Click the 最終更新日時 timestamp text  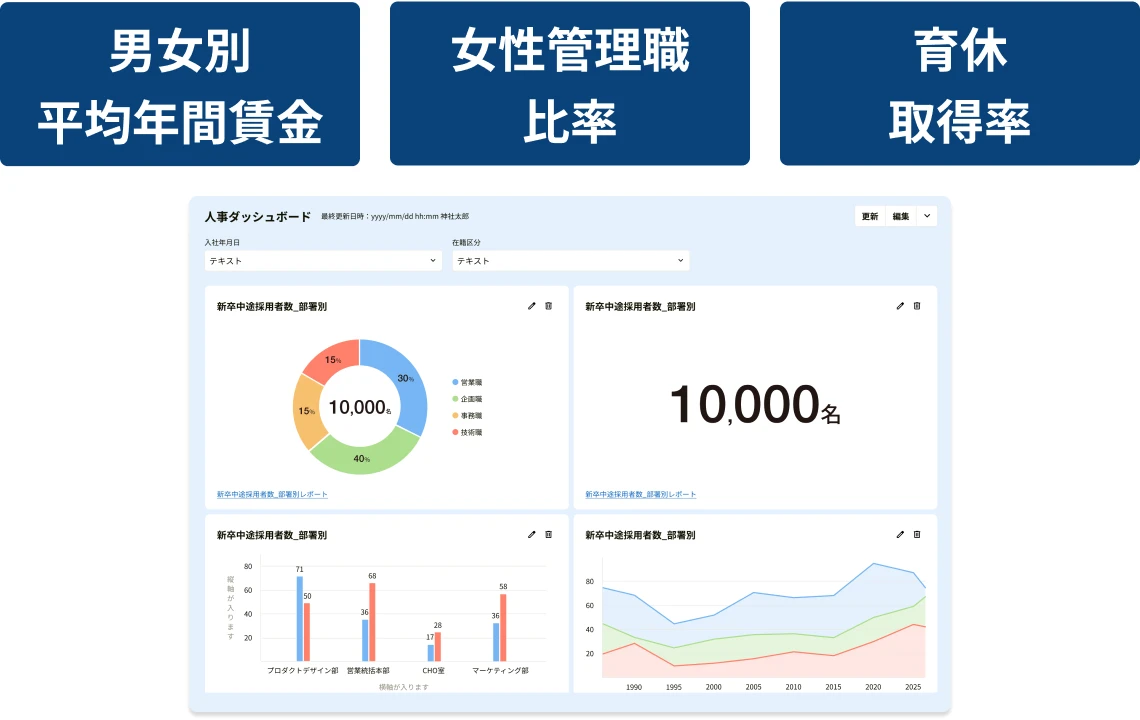point(395,217)
